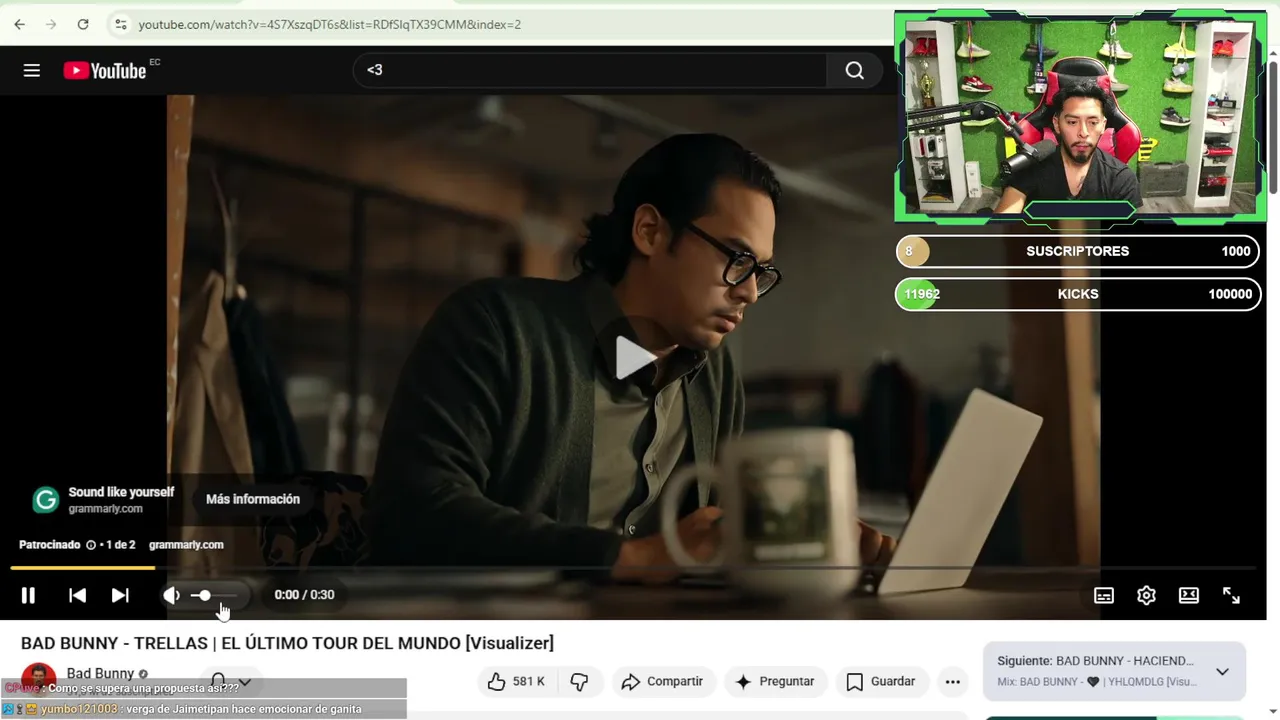The height and width of the screenshot is (720, 1280).
Task: Click the streamer webcam overlay
Action: (1080, 116)
